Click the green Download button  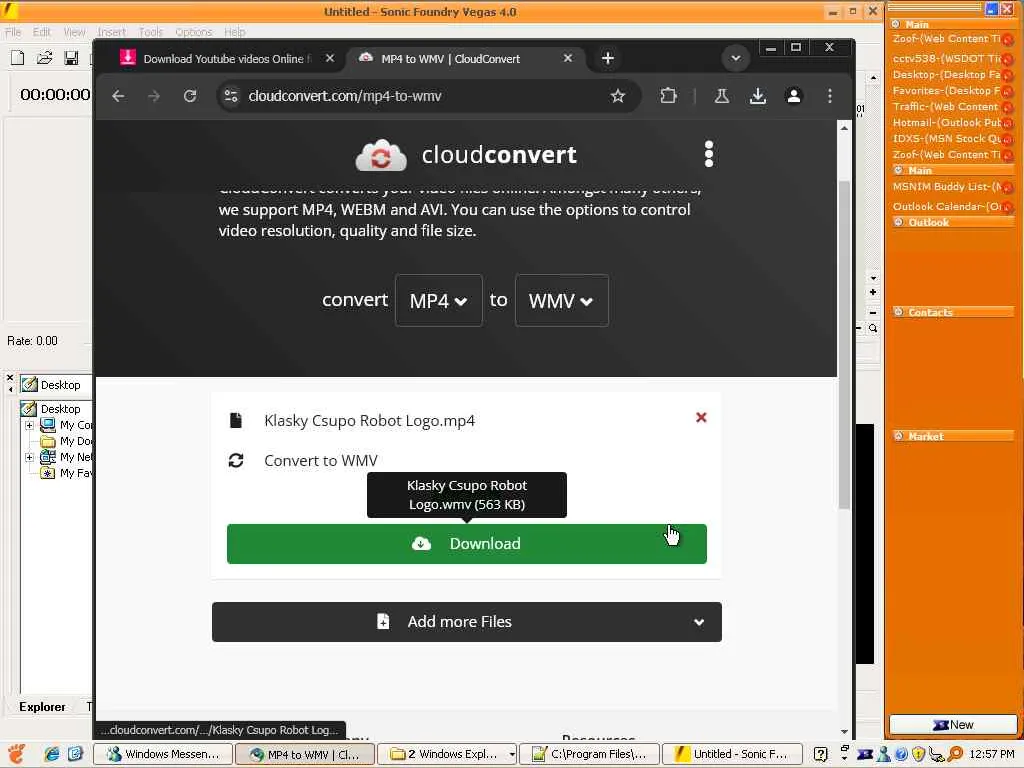467,543
